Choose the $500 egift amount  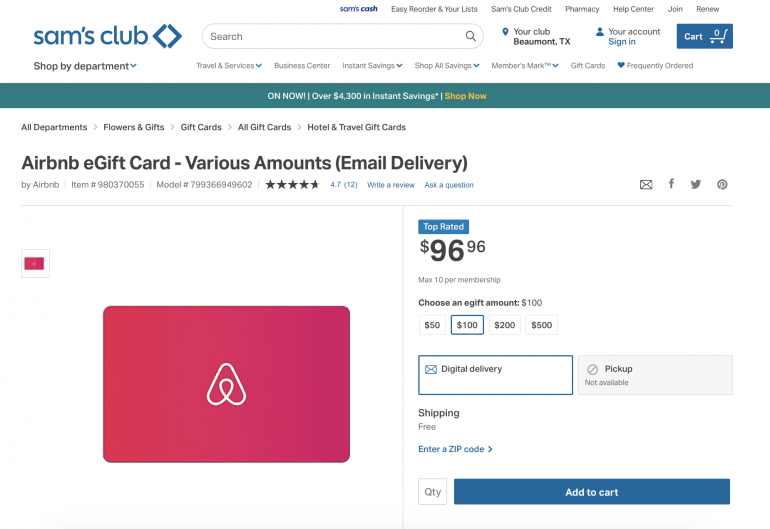point(541,325)
